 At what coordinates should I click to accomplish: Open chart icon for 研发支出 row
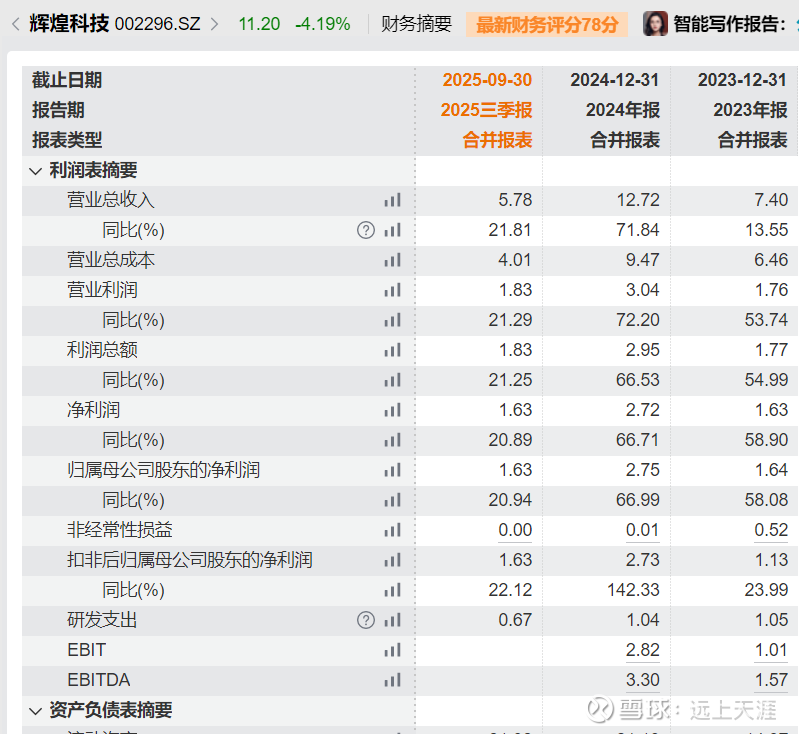tap(392, 620)
